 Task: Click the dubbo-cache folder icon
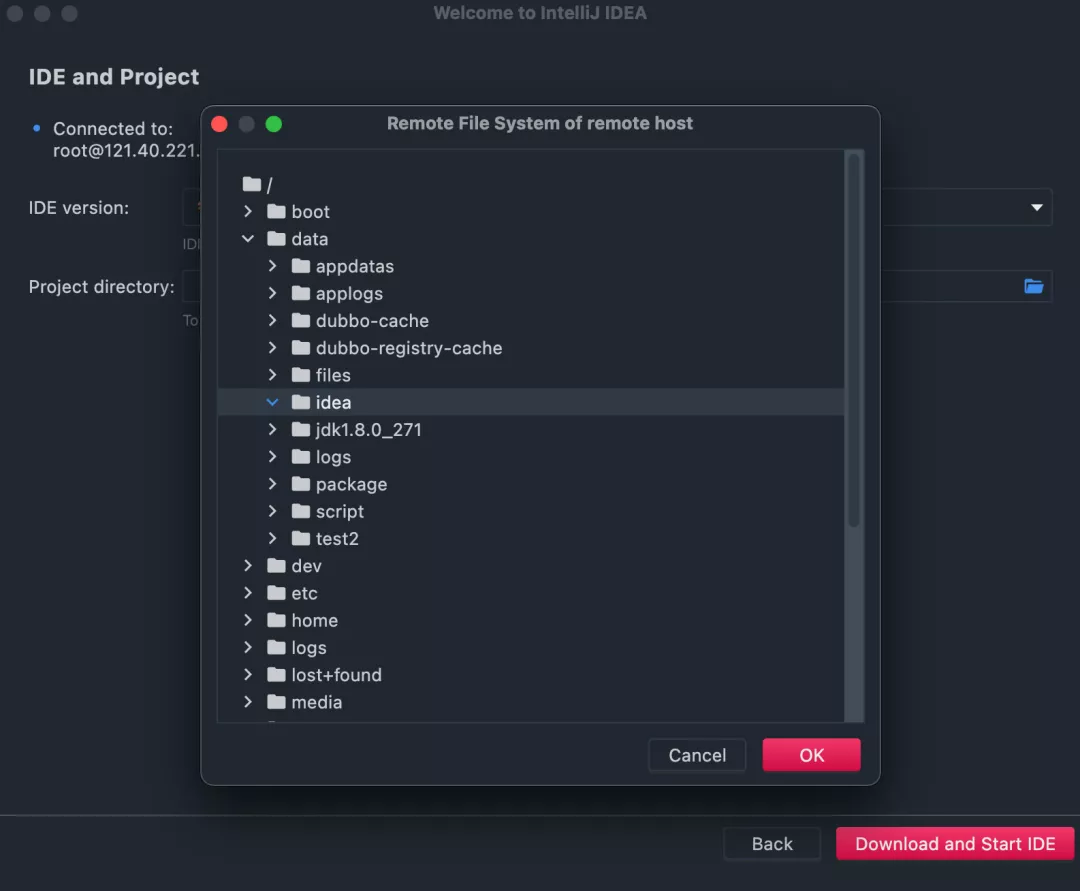click(300, 321)
